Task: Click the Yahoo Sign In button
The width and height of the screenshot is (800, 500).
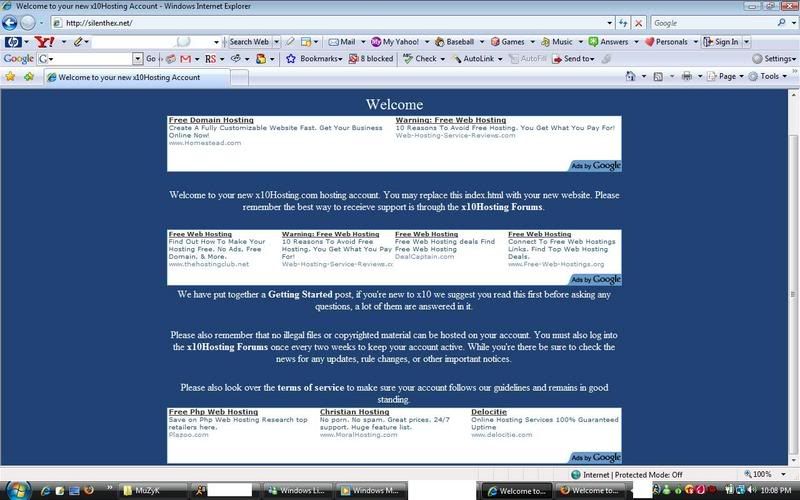Action: [x=721, y=42]
